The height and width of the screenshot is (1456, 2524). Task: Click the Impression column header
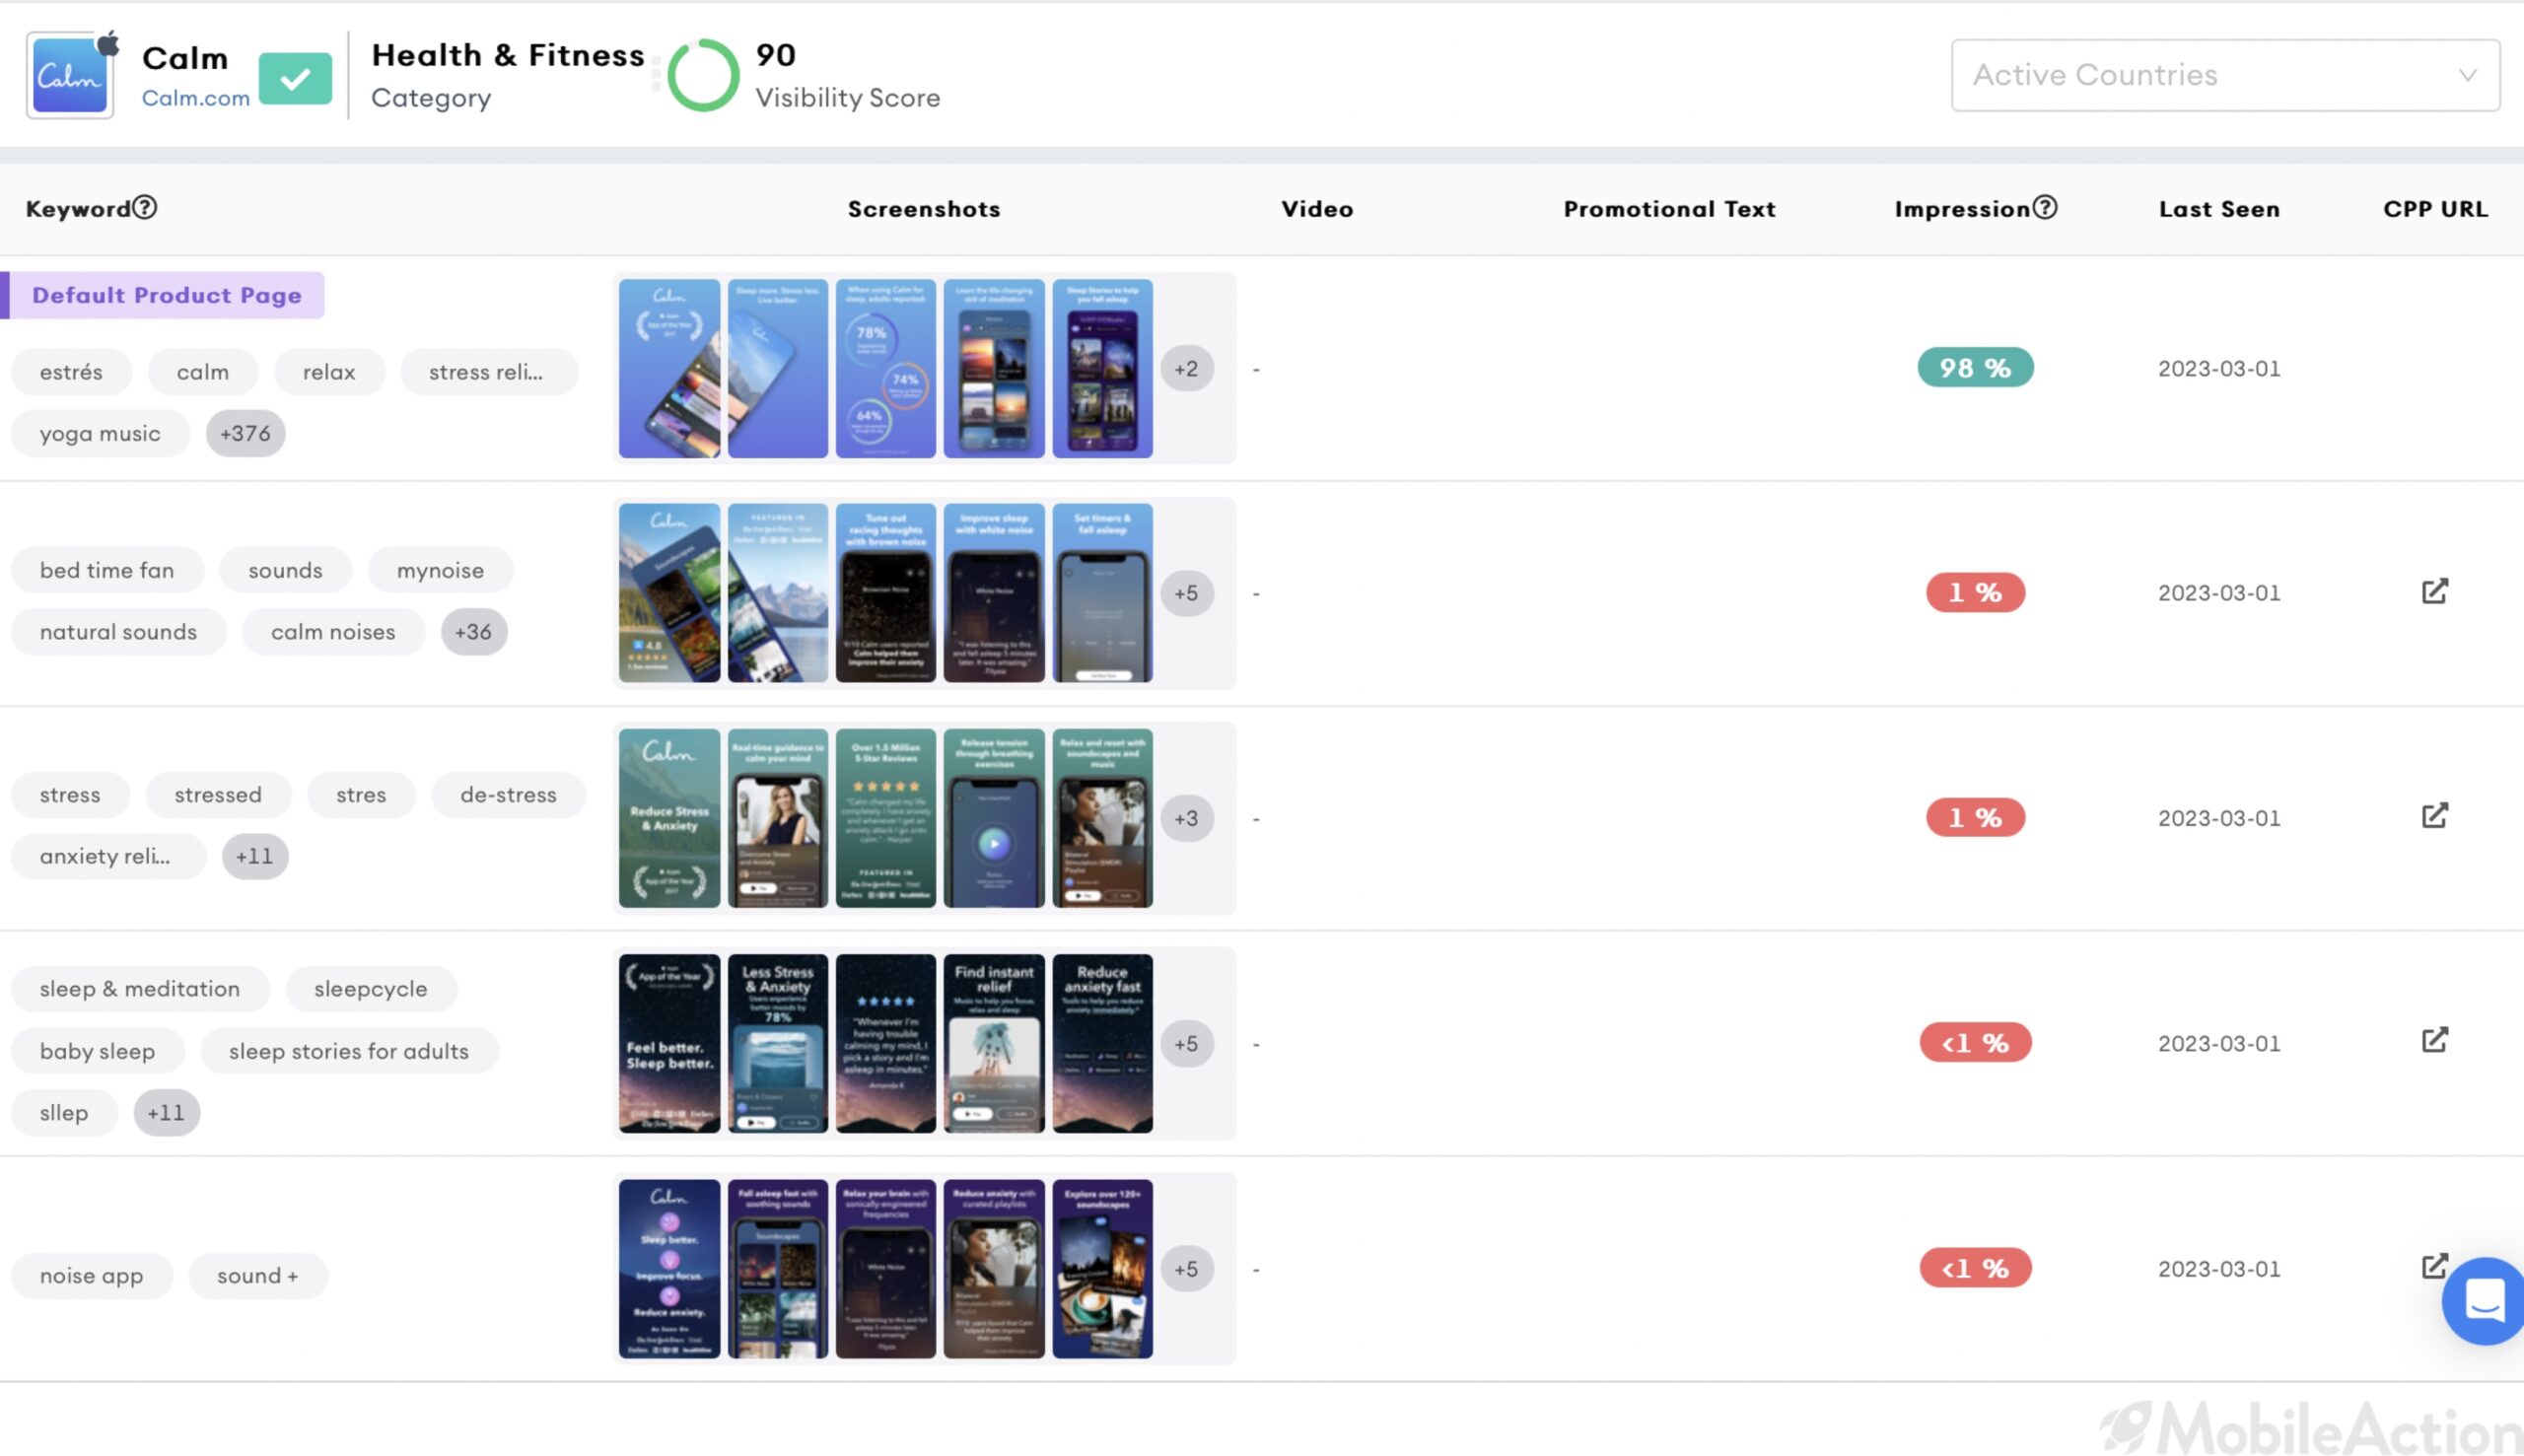1962,209
